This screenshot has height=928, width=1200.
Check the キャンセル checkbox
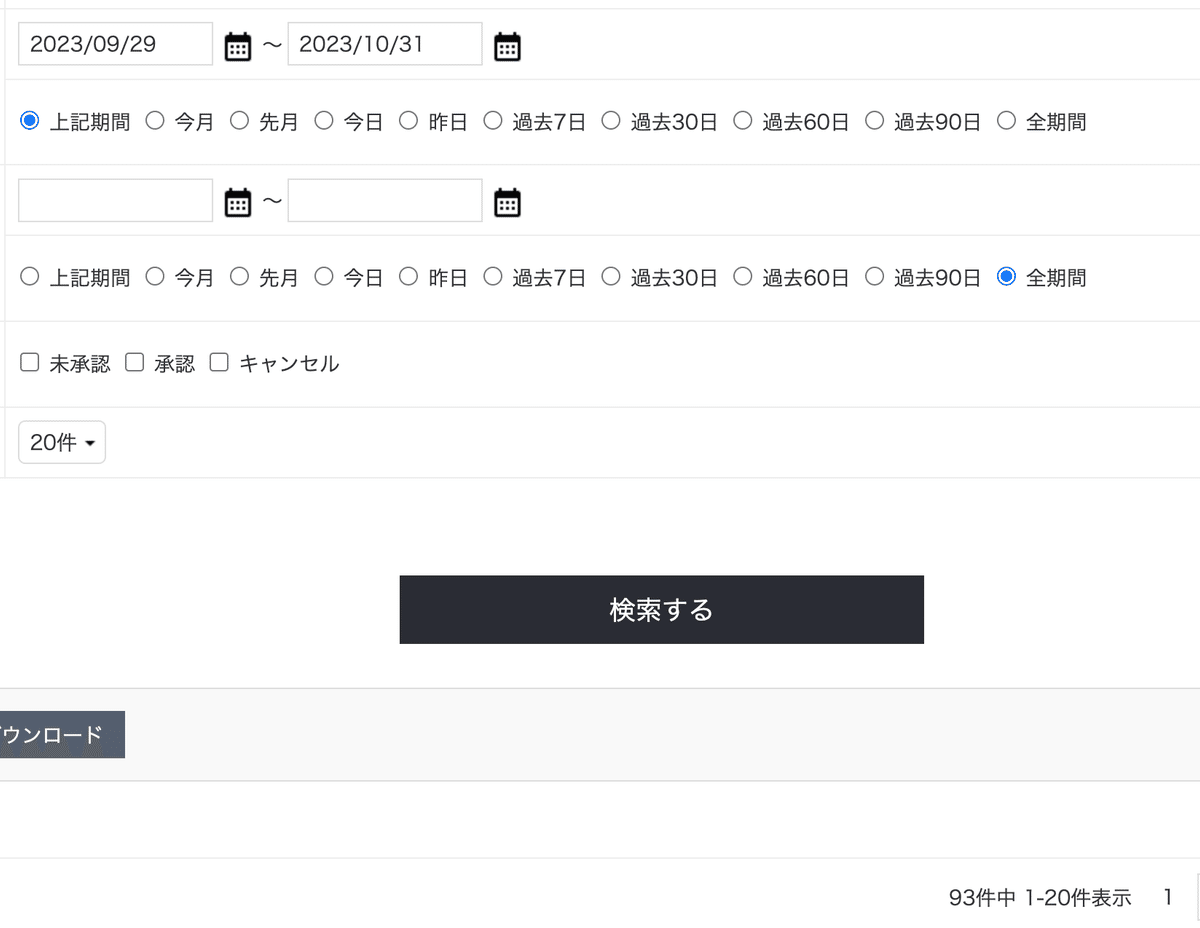tap(218, 362)
